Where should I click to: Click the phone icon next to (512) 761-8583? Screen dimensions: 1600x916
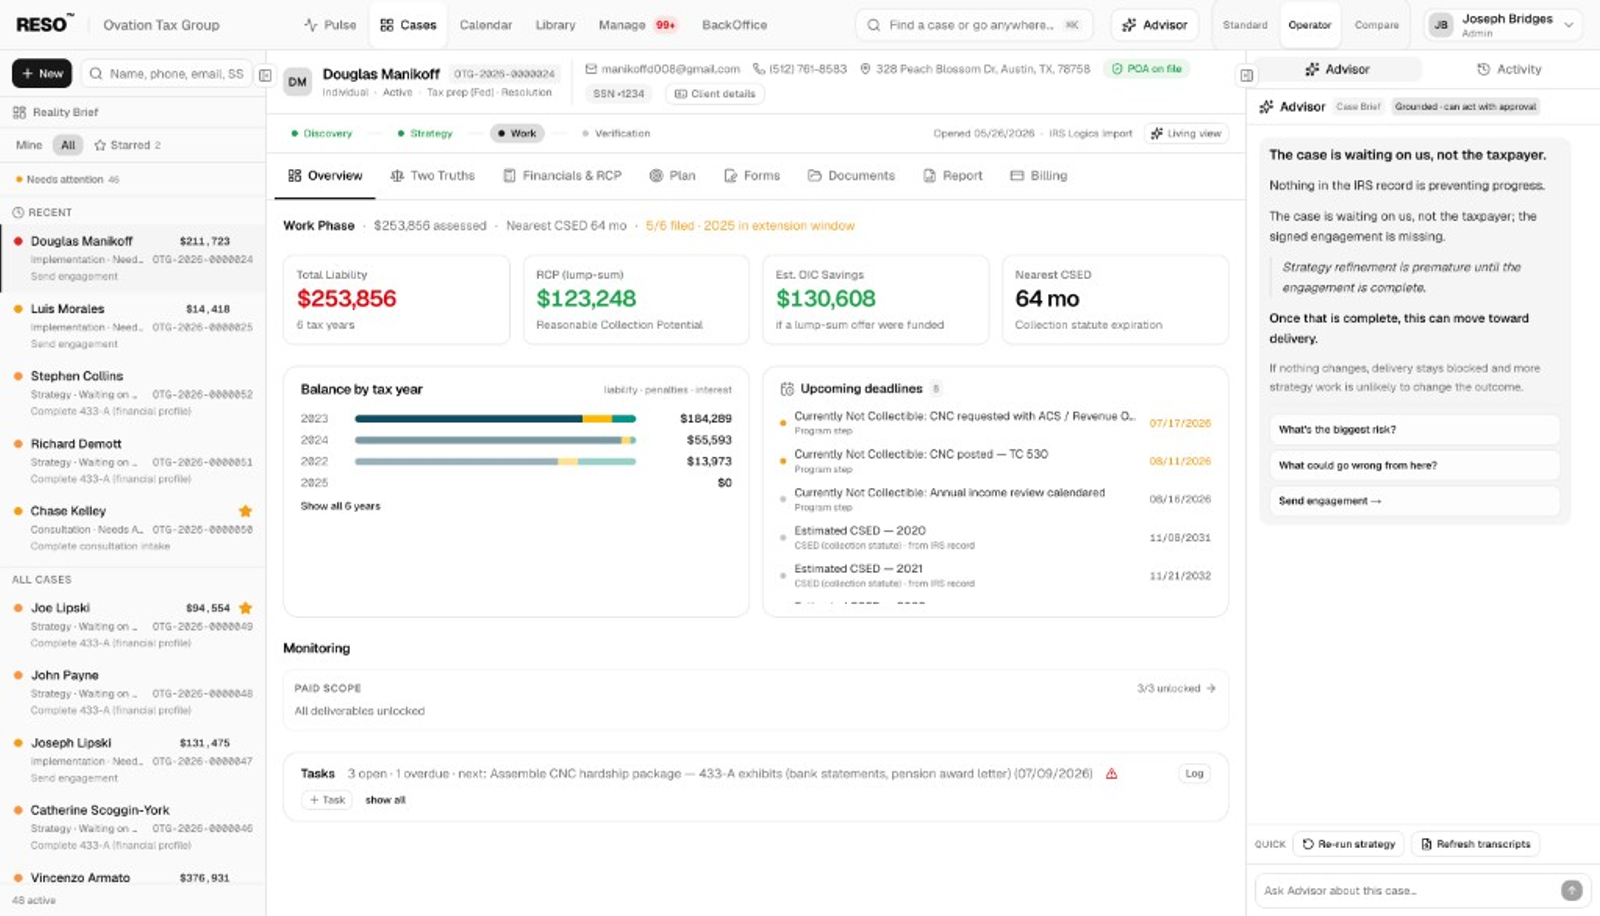[x=759, y=69]
